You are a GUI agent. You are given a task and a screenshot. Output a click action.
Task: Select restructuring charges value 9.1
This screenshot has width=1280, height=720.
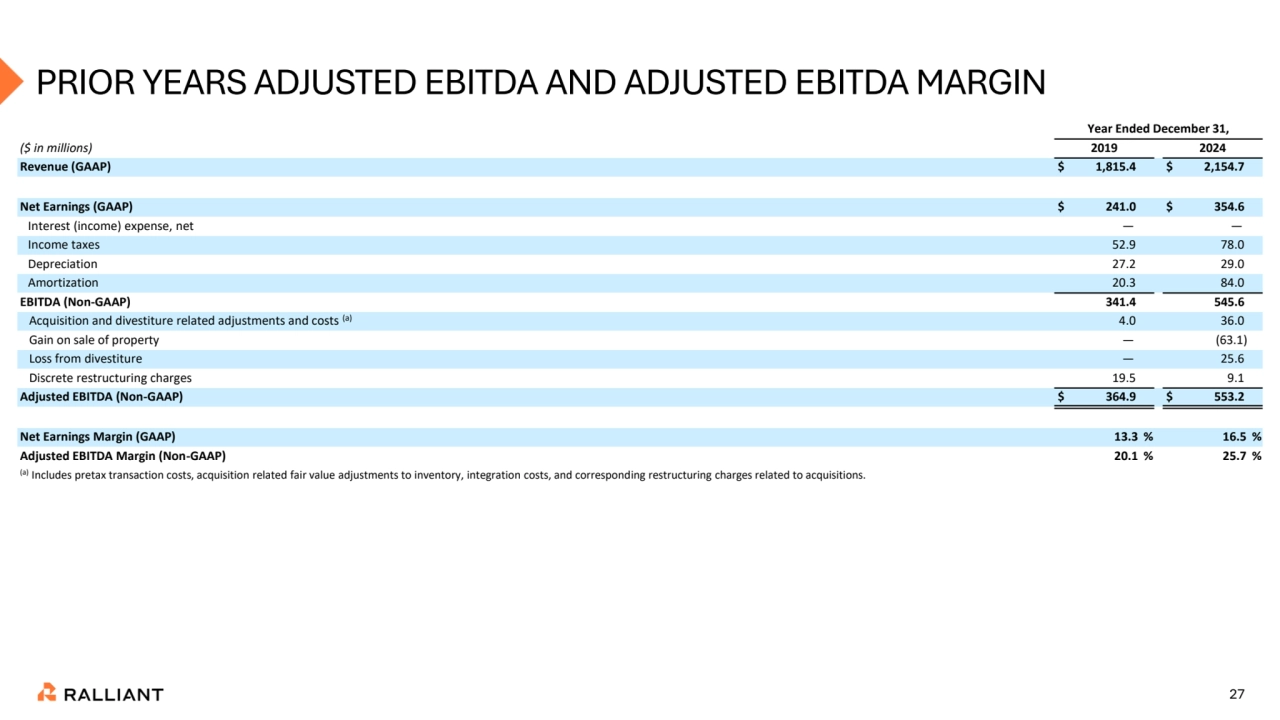click(x=1235, y=378)
